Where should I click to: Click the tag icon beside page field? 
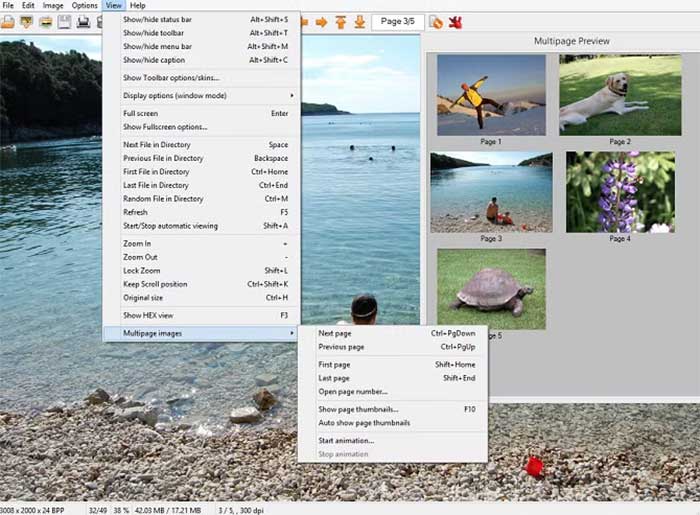436,21
